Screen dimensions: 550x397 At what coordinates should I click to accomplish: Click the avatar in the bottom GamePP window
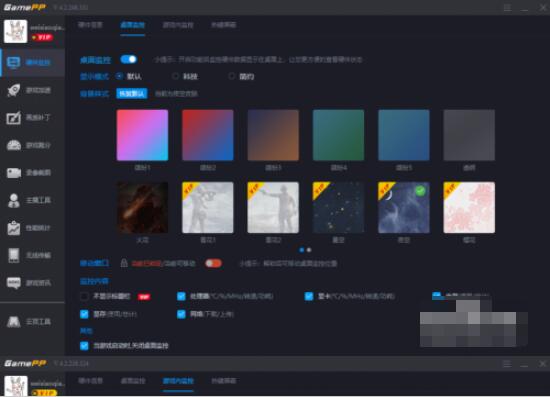pyautogui.click(x=16, y=386)
